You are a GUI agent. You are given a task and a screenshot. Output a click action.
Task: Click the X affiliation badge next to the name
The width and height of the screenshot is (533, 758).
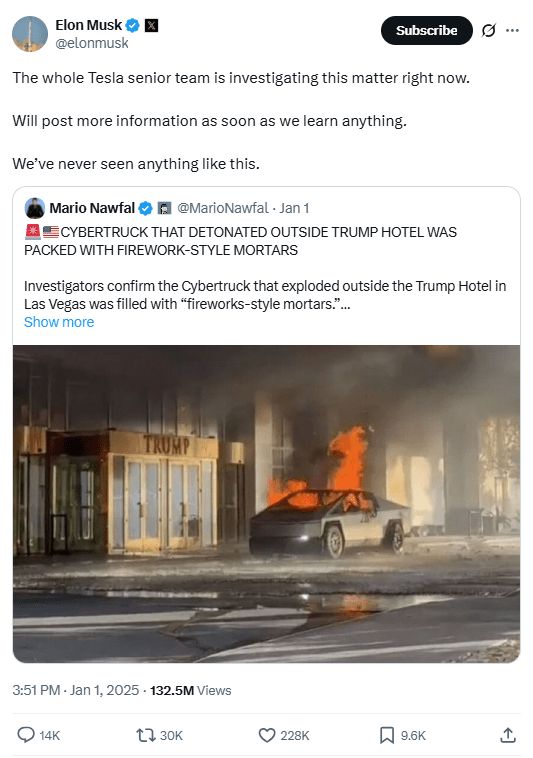(x=152, y=25)
